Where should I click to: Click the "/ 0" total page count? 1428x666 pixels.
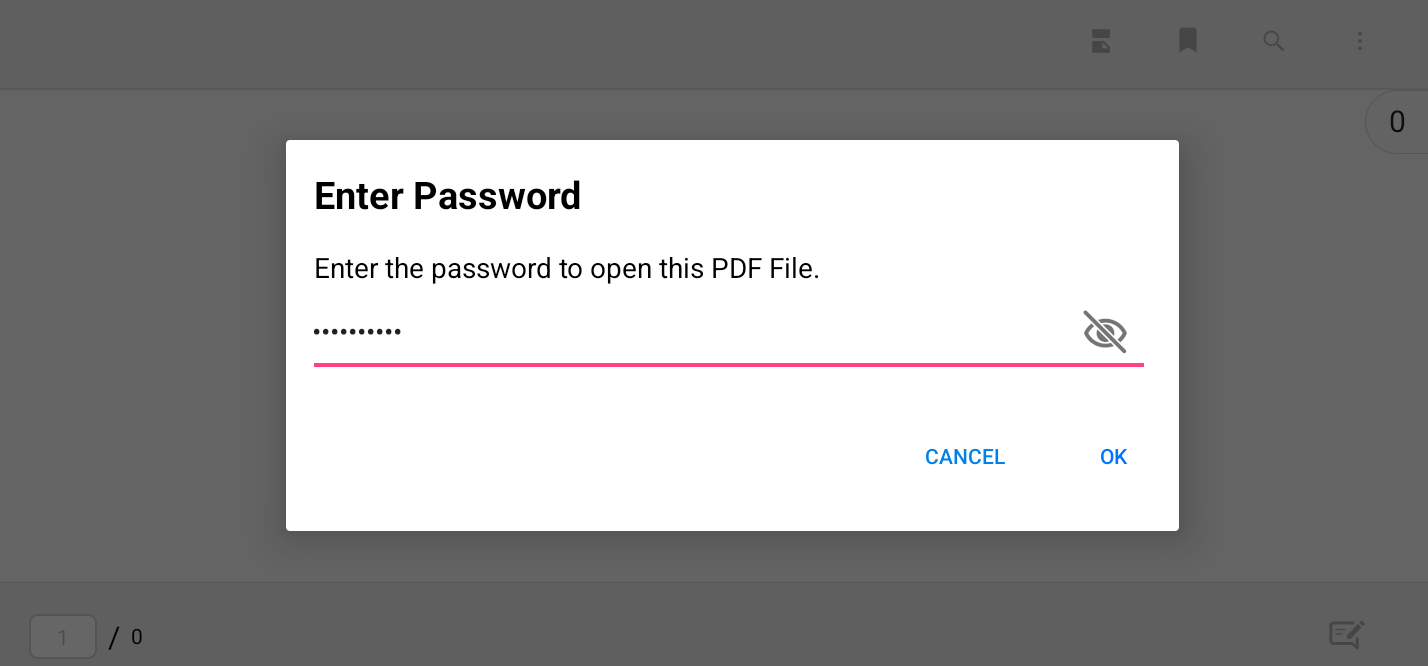pyautogui.click(x=127, y=637)
